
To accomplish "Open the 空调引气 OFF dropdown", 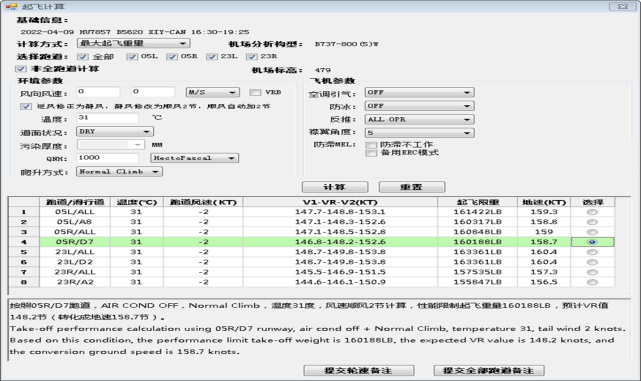I will pyautogui.click(x=419, y=93).
